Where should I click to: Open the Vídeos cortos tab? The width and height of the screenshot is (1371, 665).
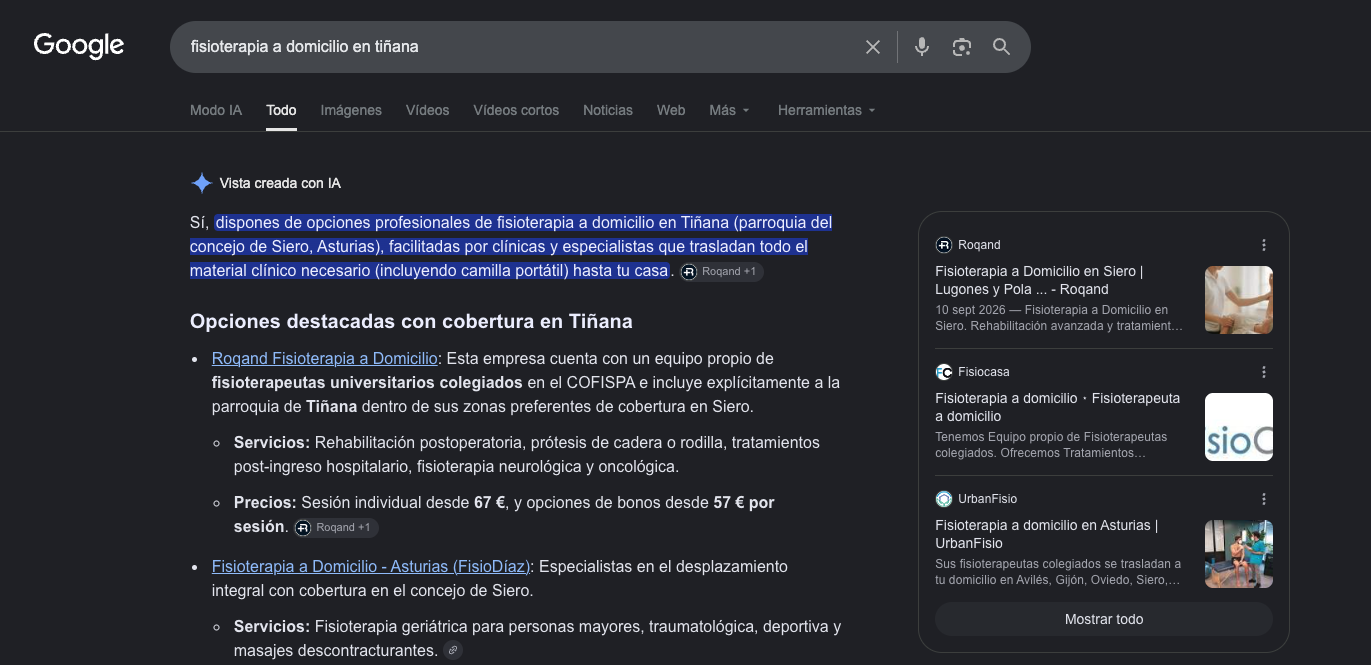tap(516, 110)
